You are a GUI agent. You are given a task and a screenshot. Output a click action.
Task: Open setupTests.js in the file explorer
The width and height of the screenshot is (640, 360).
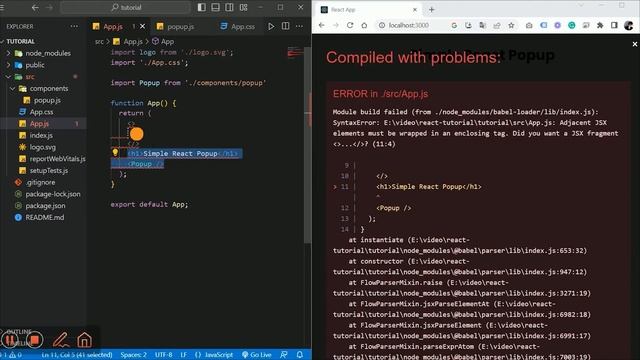(49, 171)
